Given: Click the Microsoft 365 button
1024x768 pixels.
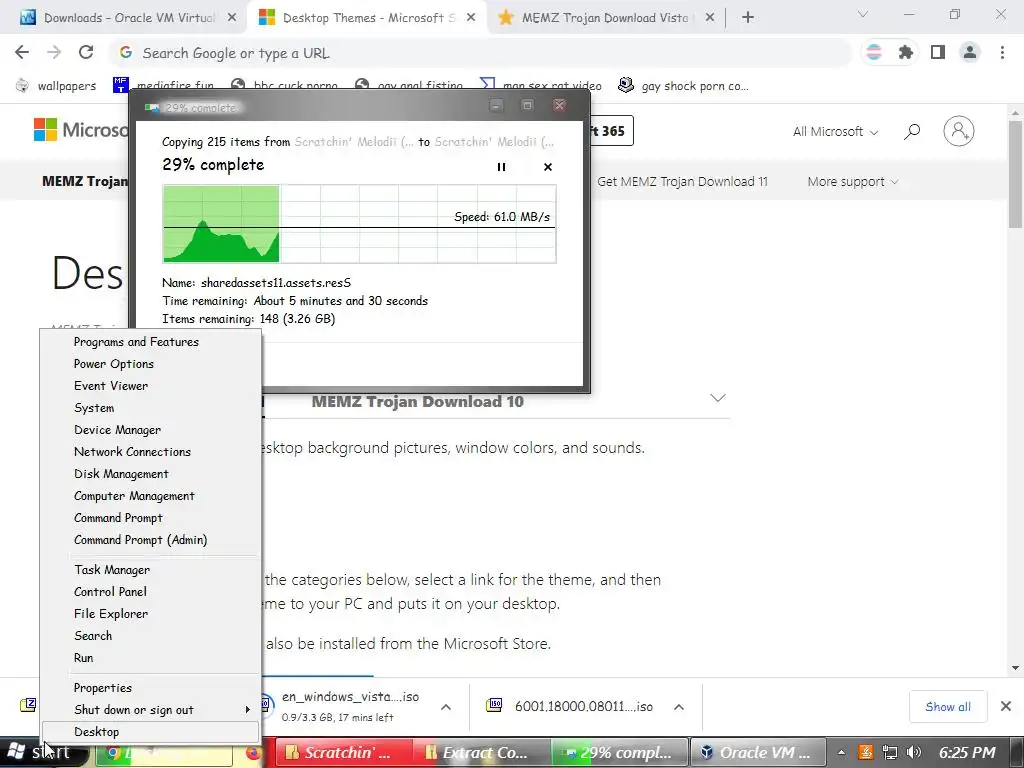Looking at the screenshot, I should 611,131.
